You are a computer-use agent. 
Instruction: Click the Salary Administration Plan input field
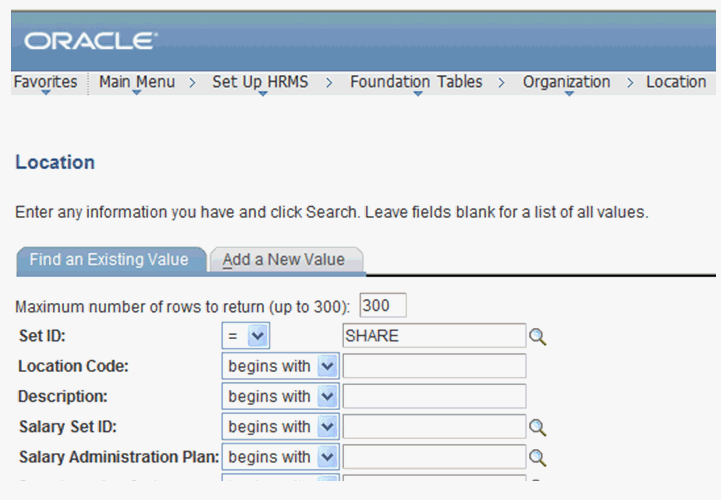pos(434,457)
